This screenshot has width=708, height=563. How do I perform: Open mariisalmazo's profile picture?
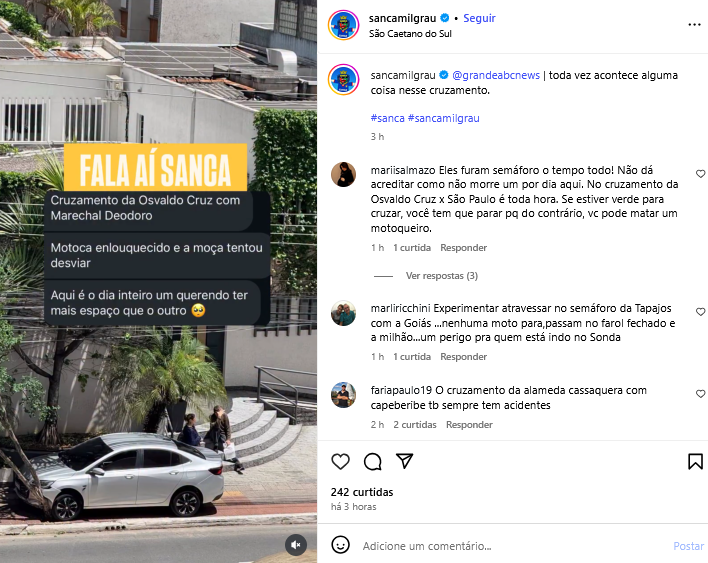point(344,174)
